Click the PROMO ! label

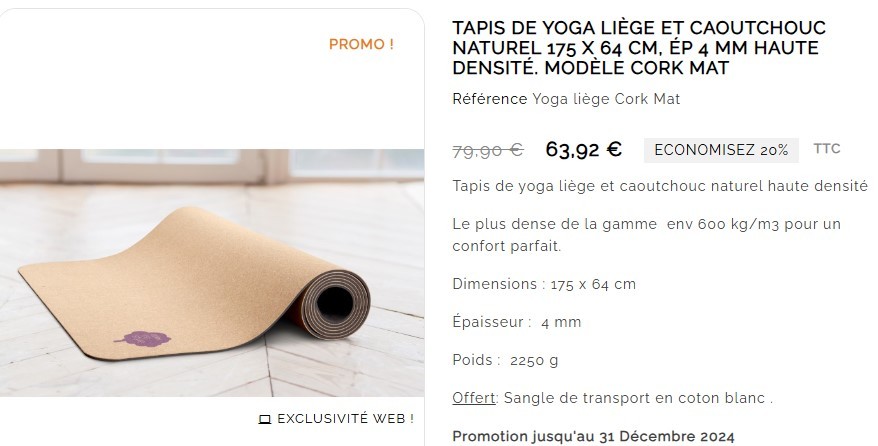361,44
